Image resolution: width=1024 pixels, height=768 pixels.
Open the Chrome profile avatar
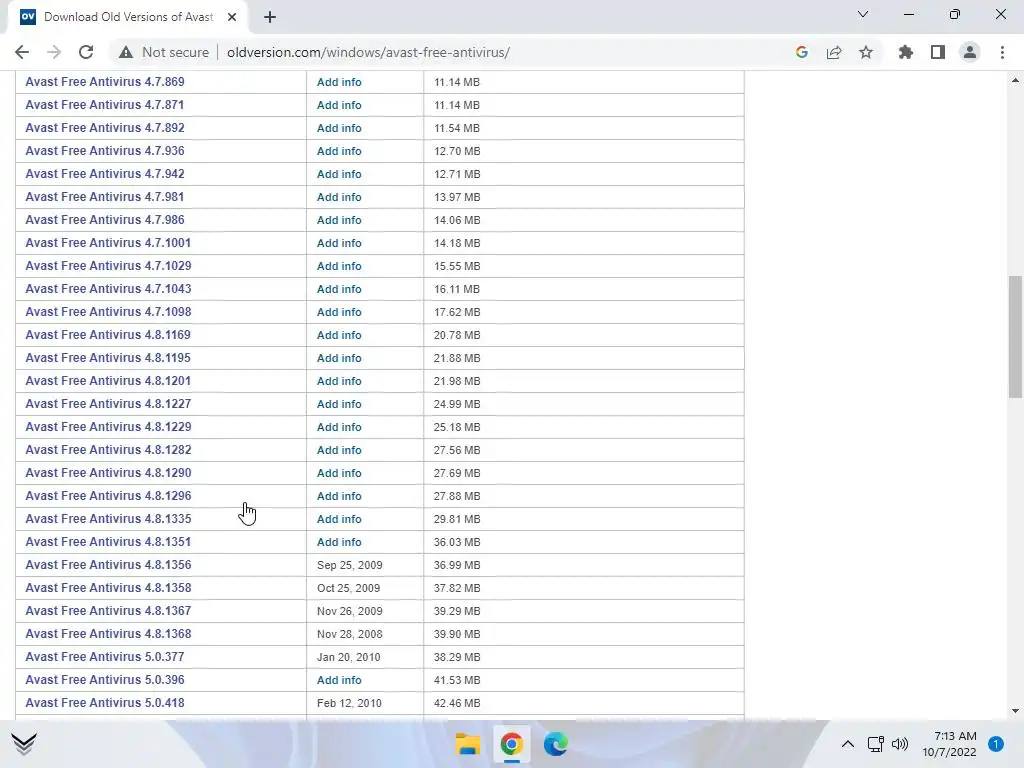coord(970,52)
